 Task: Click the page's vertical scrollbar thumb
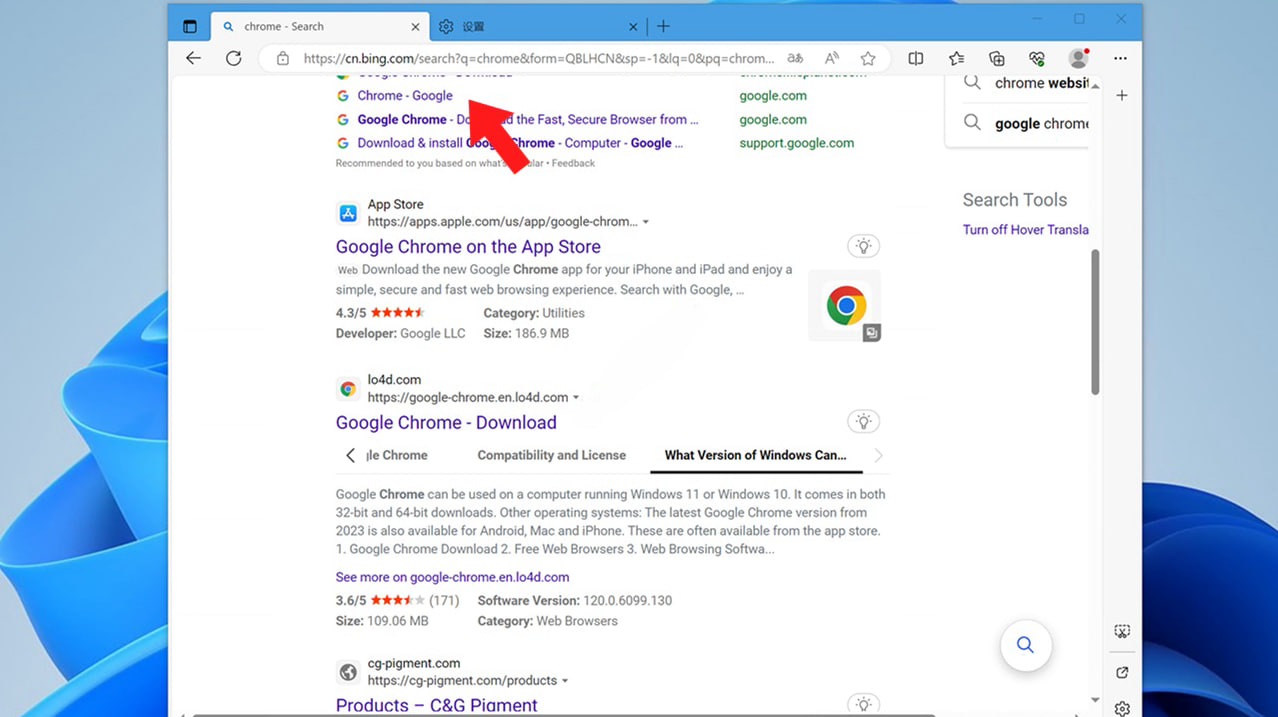tap(1095, 320)
